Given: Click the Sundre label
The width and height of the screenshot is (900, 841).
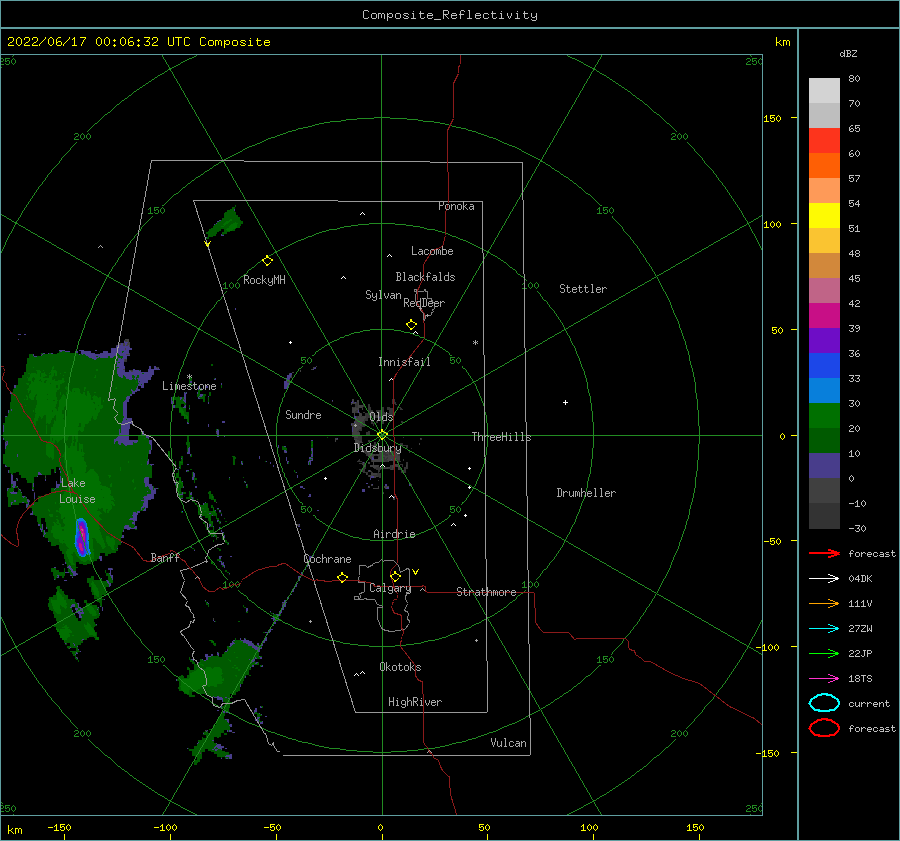Looking at the screenshot, I should tap(303, 414).
